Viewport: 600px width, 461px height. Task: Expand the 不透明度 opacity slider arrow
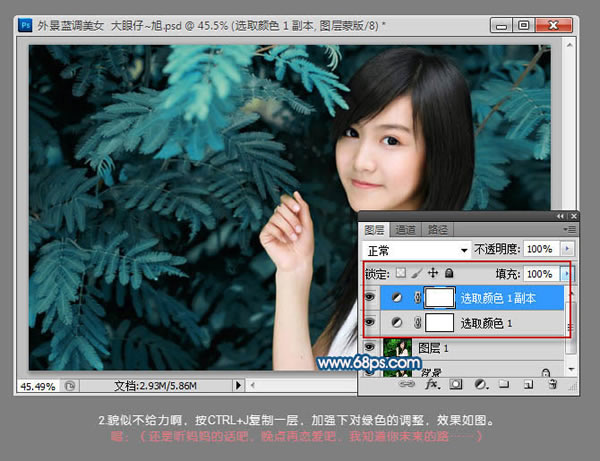tap(568, 248)
